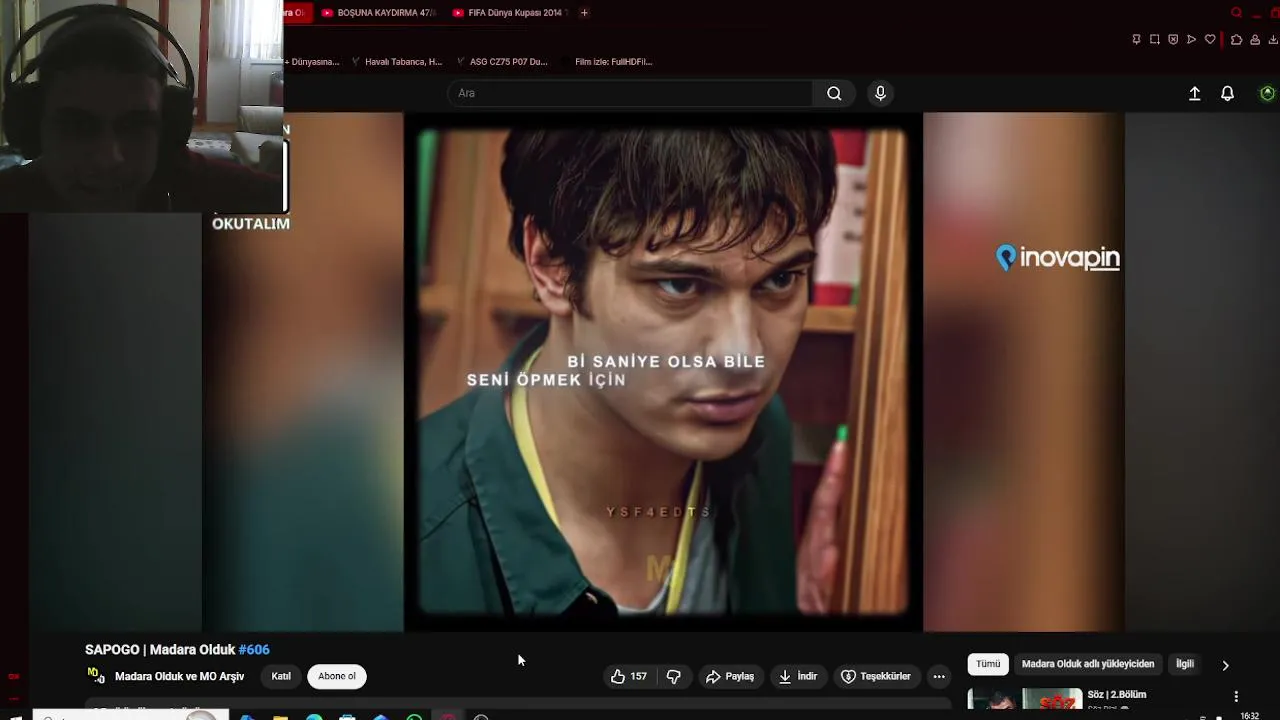Click the YouTube search magnifier icon

(834, 93)
